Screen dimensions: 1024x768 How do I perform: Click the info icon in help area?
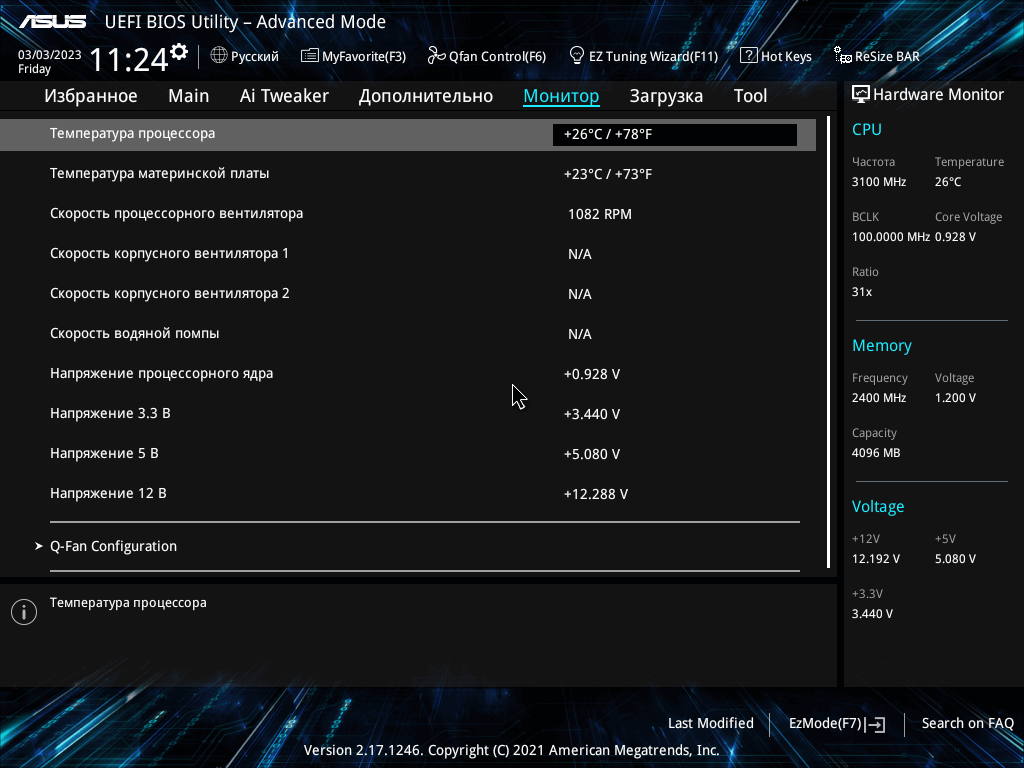click(24, 612)
